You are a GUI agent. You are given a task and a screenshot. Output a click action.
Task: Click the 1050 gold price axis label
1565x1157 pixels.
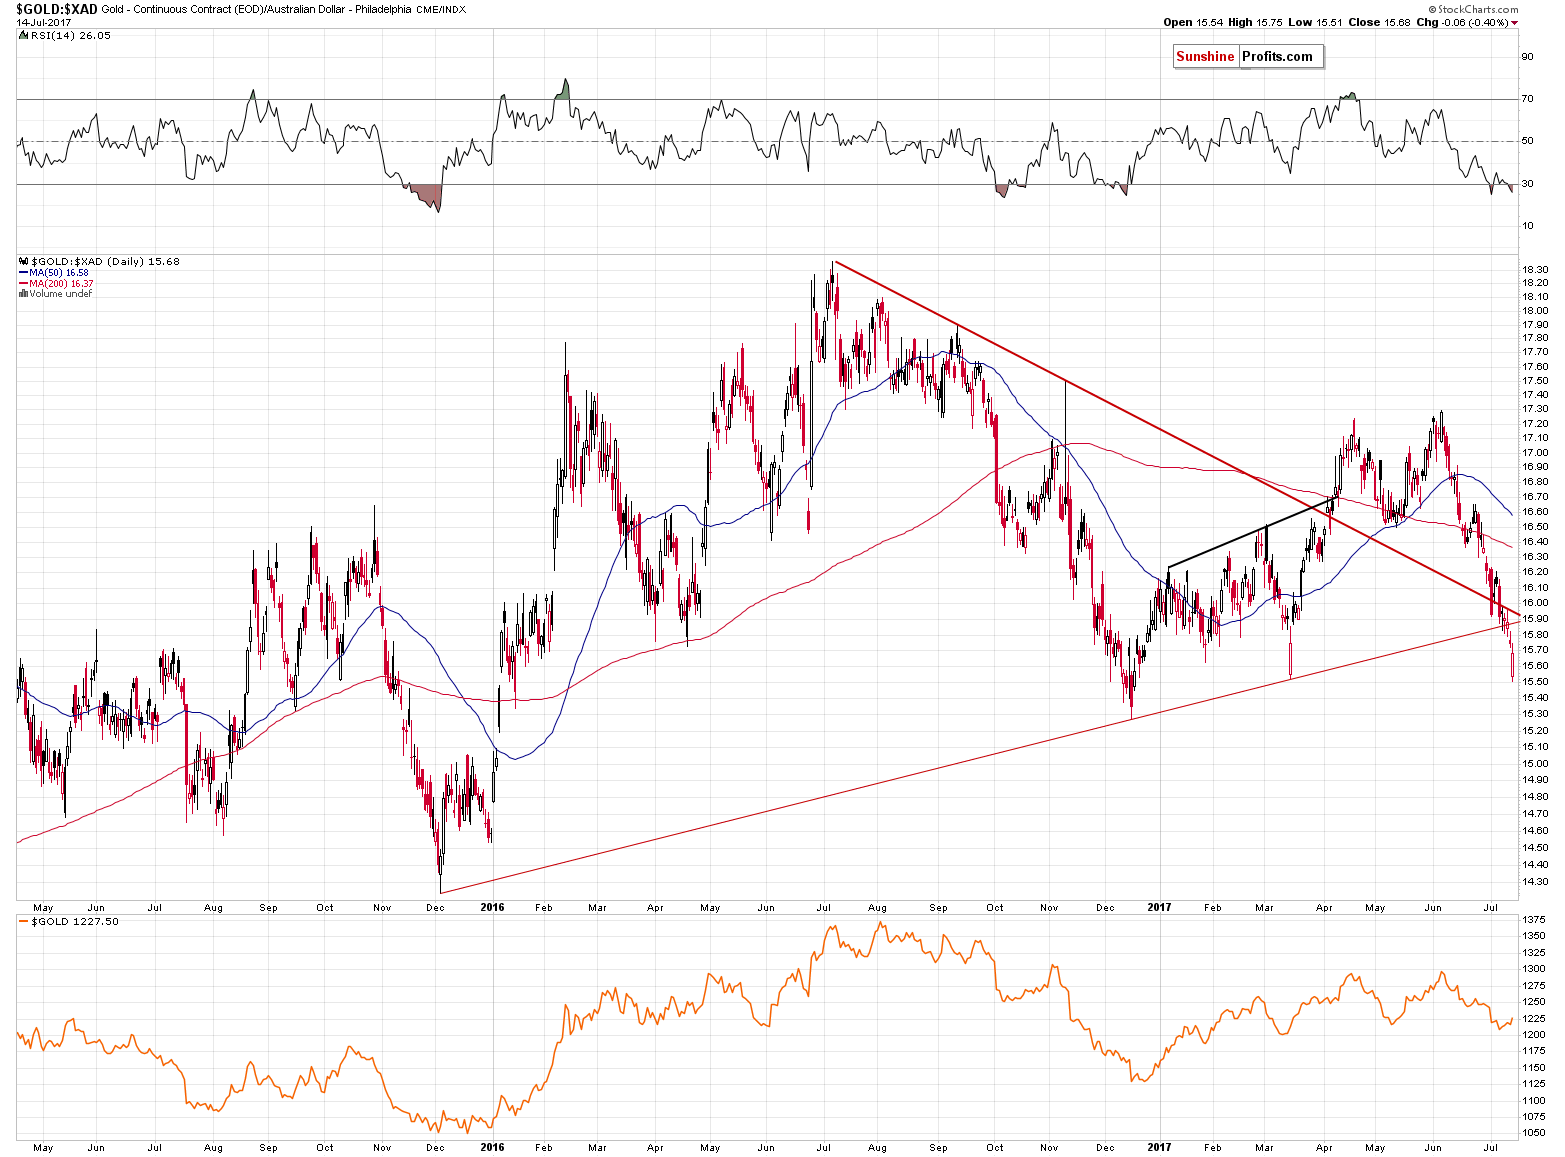(1532, 1133)
